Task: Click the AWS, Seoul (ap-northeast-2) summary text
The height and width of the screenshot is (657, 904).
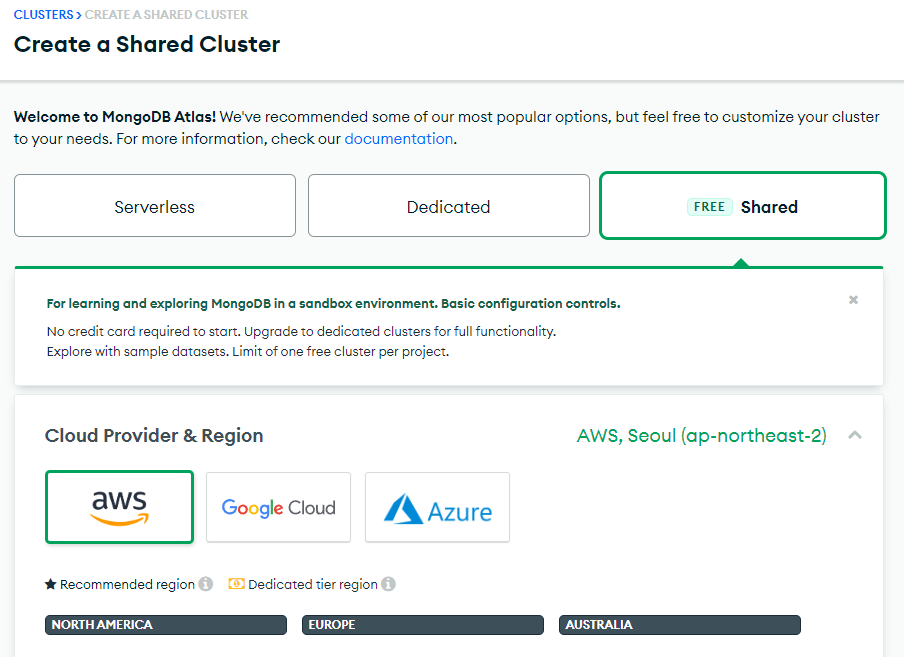Action: point(702,436)
